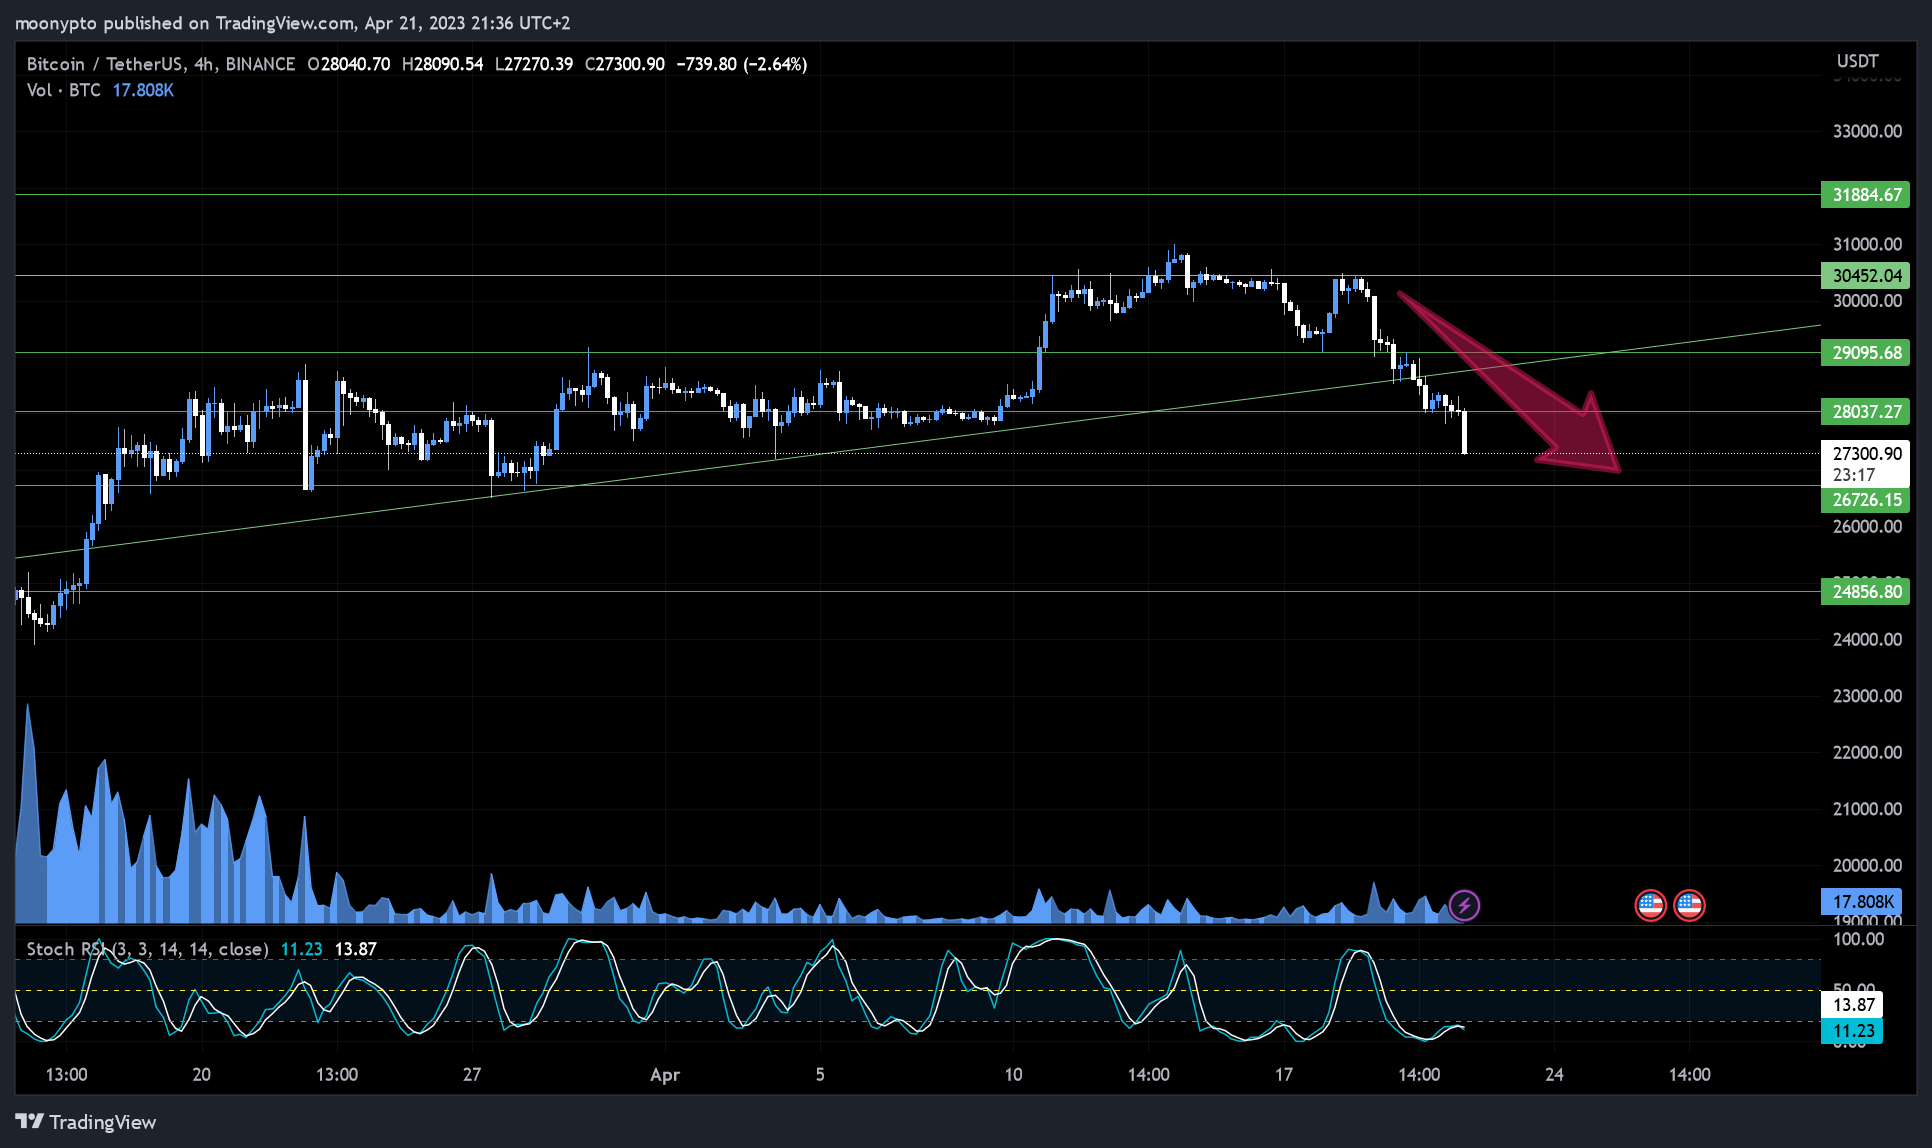Click the 24856.80 price level label
Viewport: 1932px width, 1148px height.
(x=1865, y=592)
